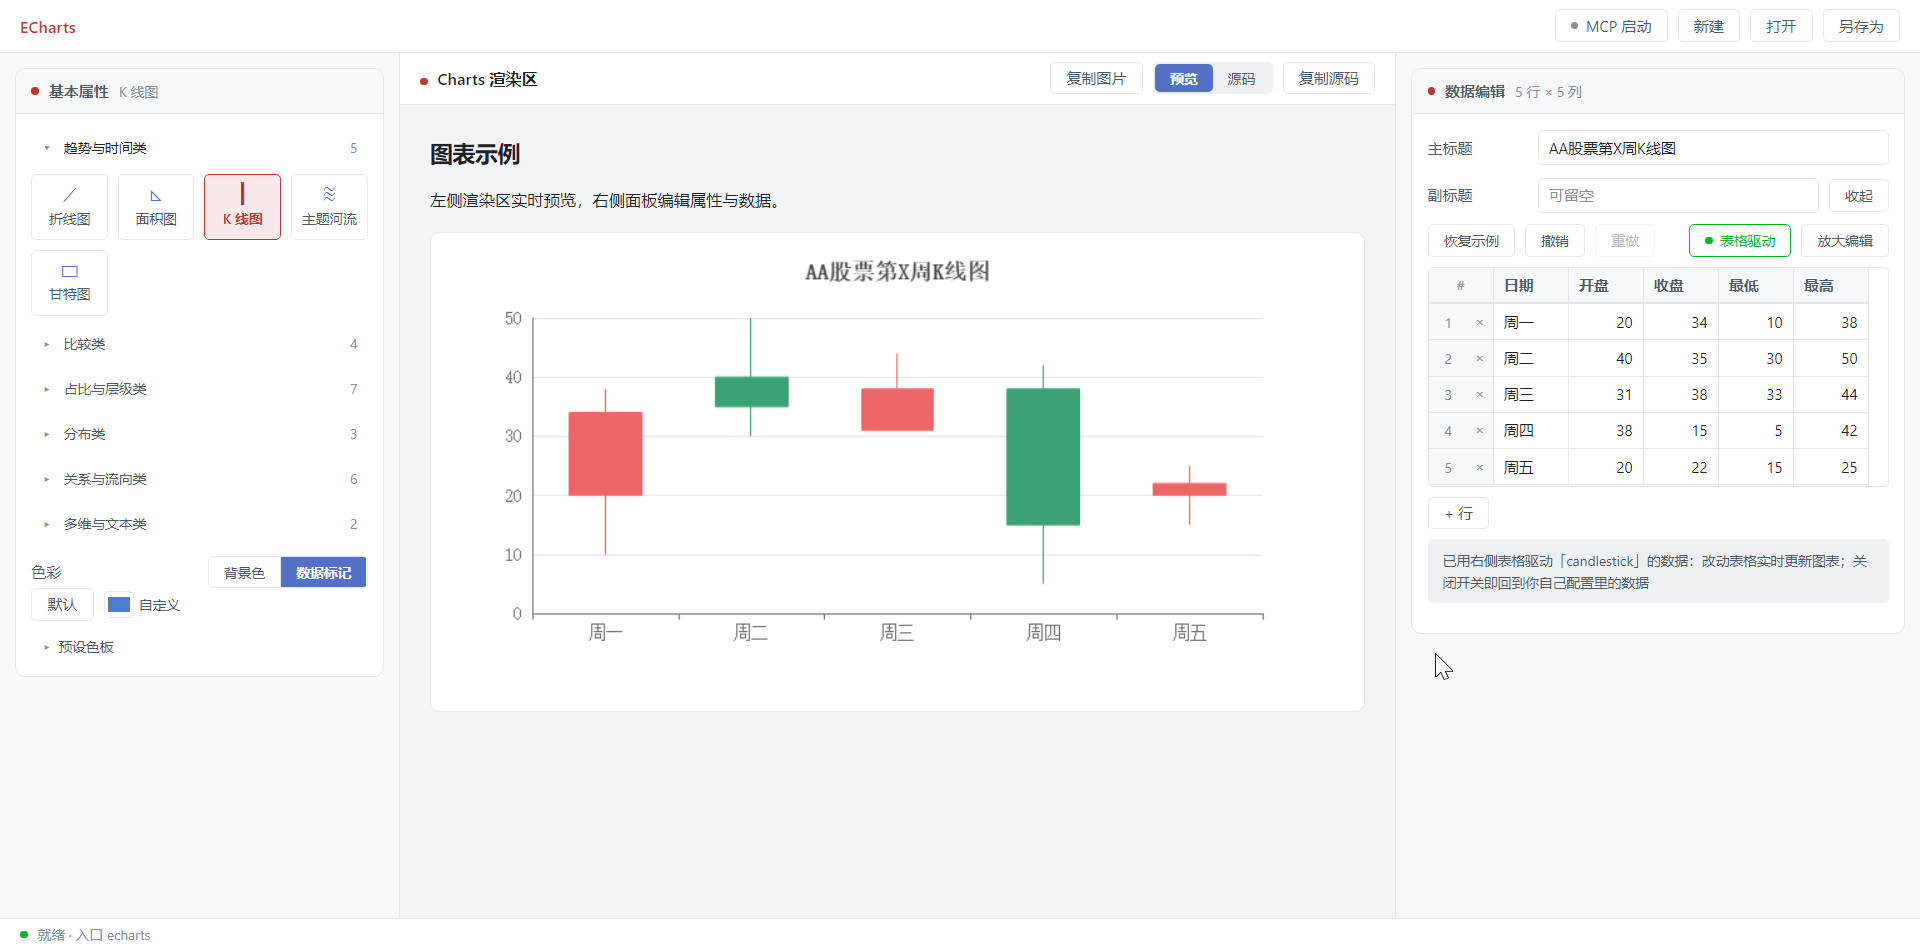Image resolution: width=1920 pixels, height=950 pixels.
Task: Switch to the 预览 preview tab
Action: click(x=1183, y=79)
